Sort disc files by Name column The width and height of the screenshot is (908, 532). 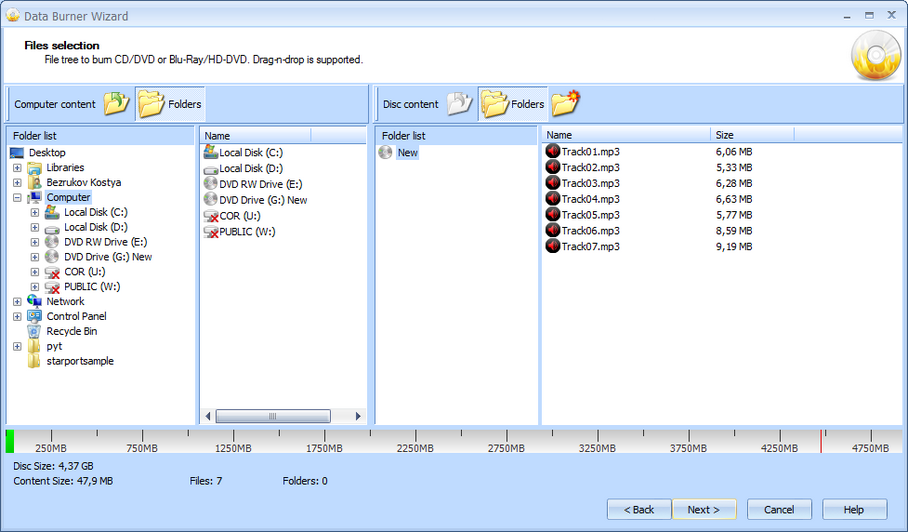[626, 135]
